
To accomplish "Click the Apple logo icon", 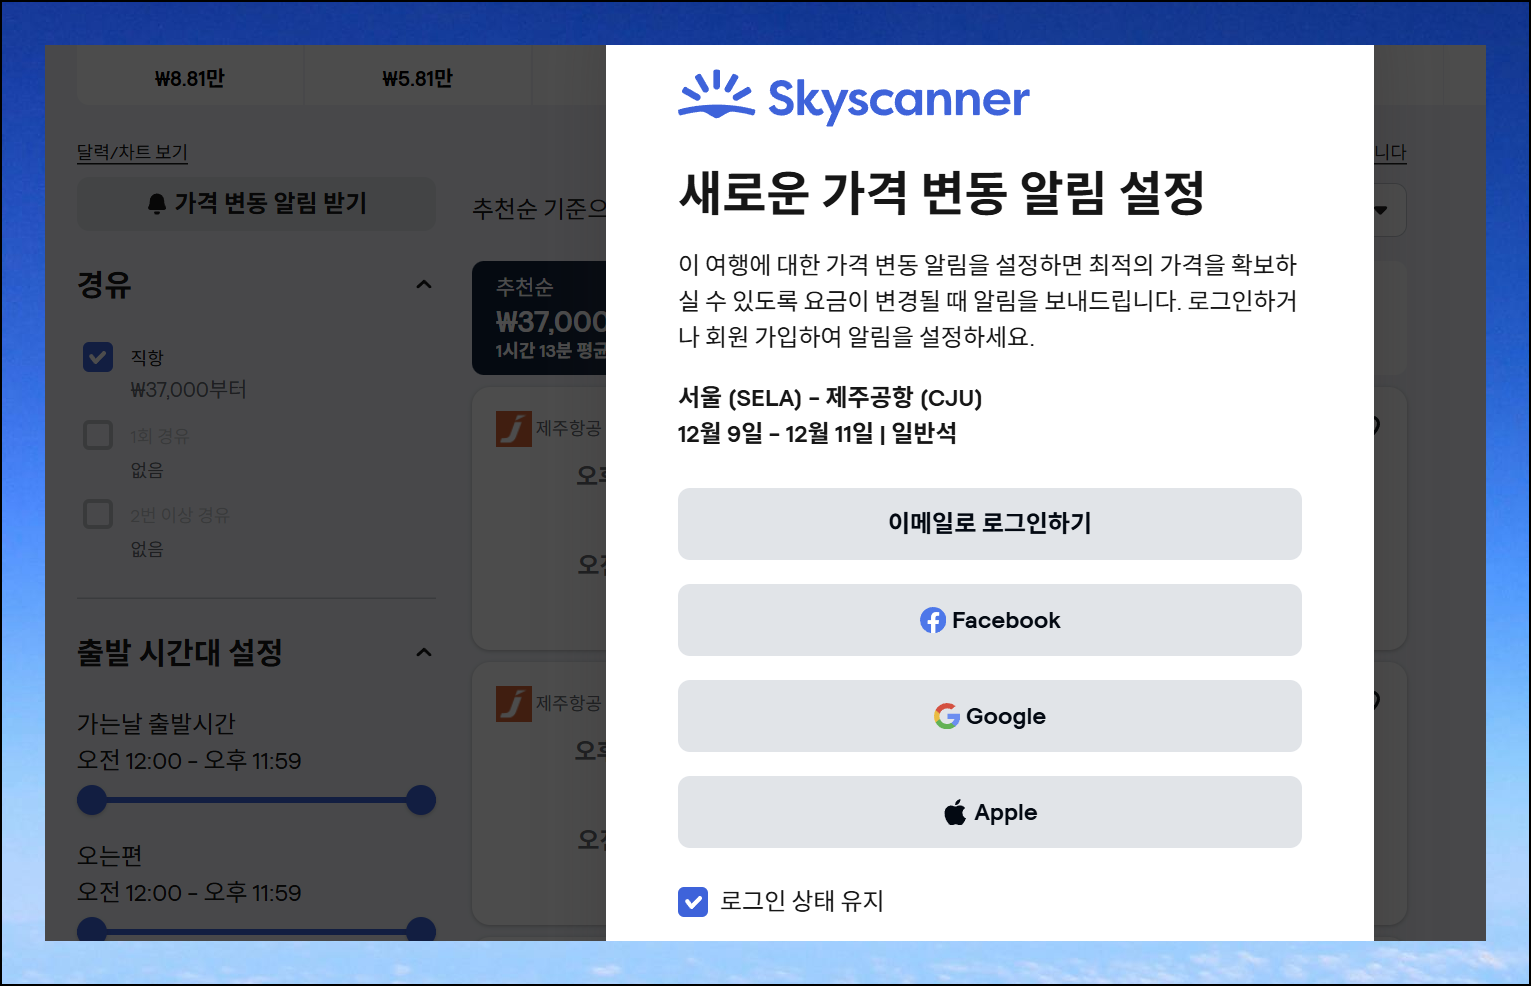I will click(955, 812).
